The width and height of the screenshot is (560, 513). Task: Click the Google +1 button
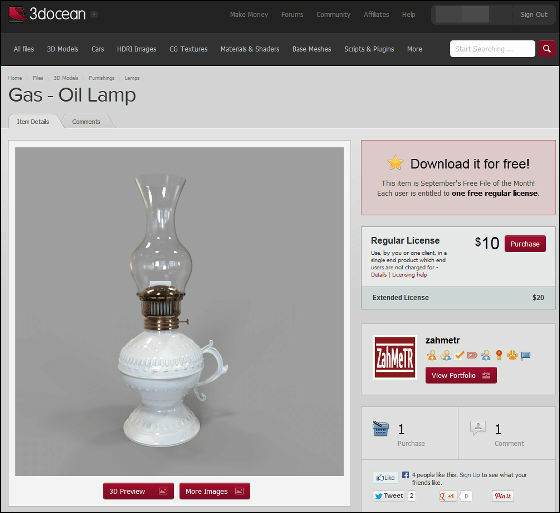(447, 496)
